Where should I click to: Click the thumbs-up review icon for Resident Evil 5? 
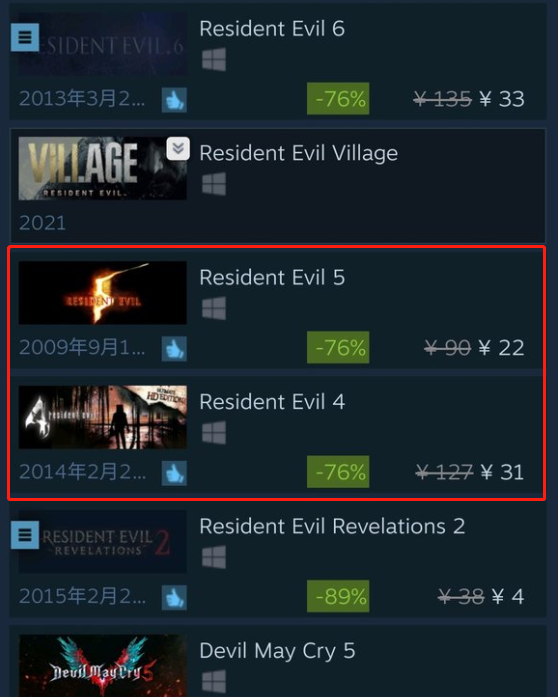tap(174, 349)
